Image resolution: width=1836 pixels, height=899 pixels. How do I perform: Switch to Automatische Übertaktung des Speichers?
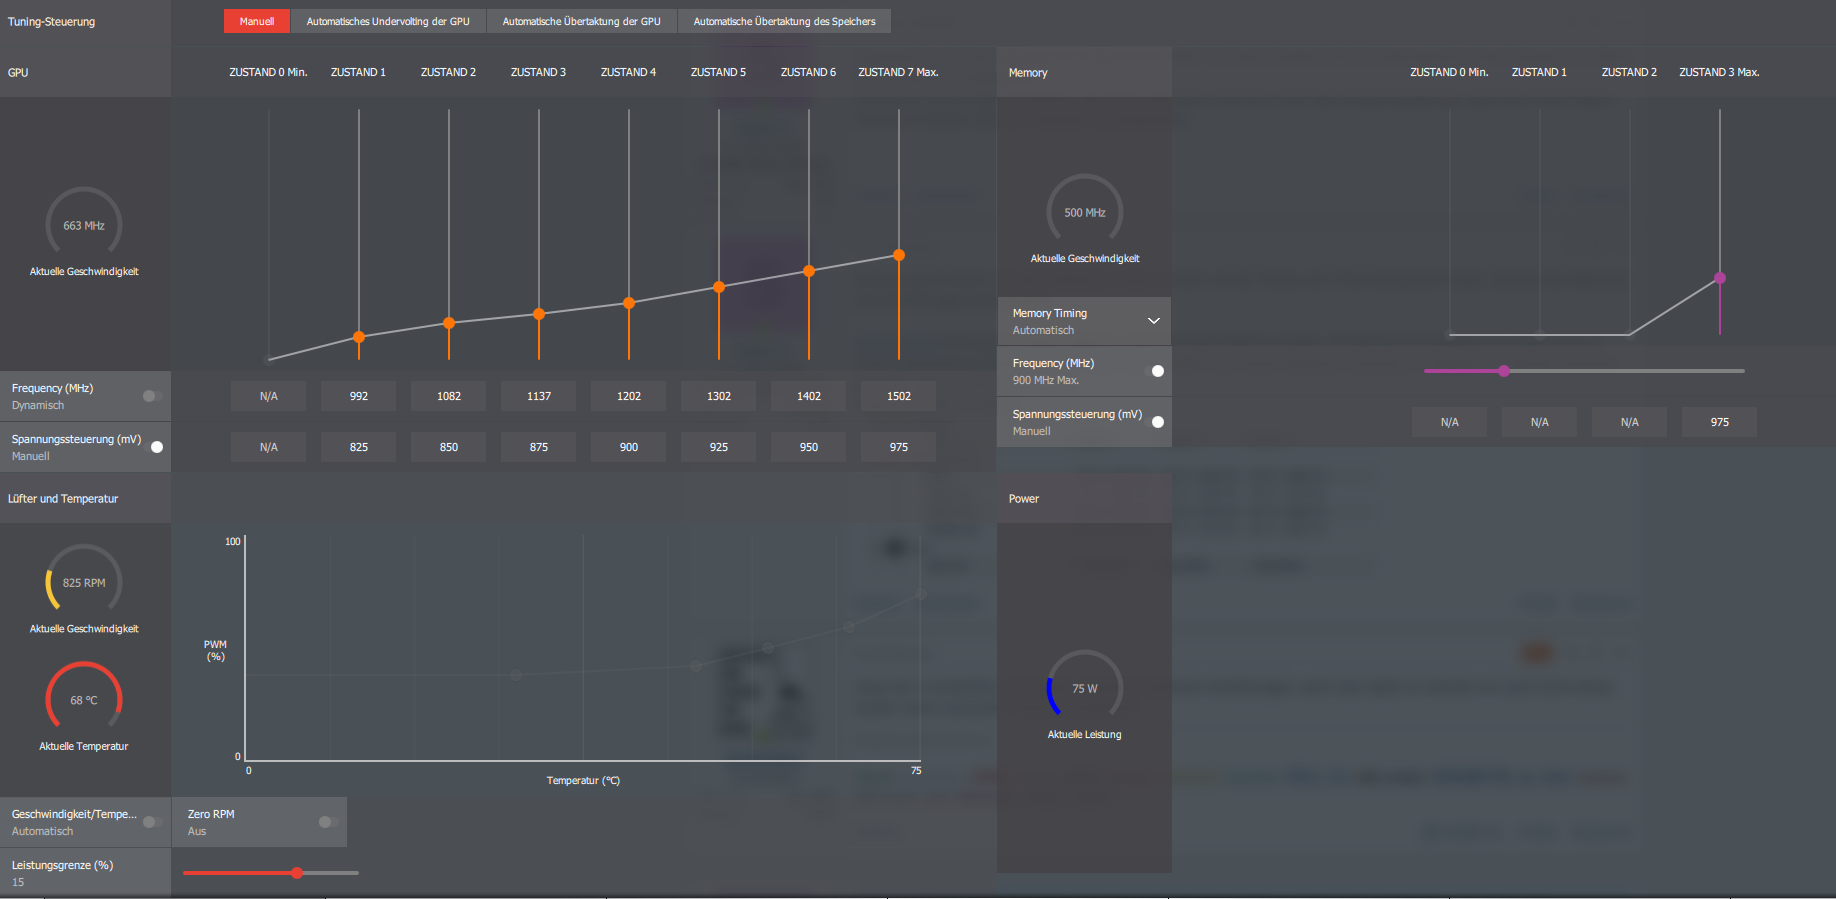[x=784, y=21]
